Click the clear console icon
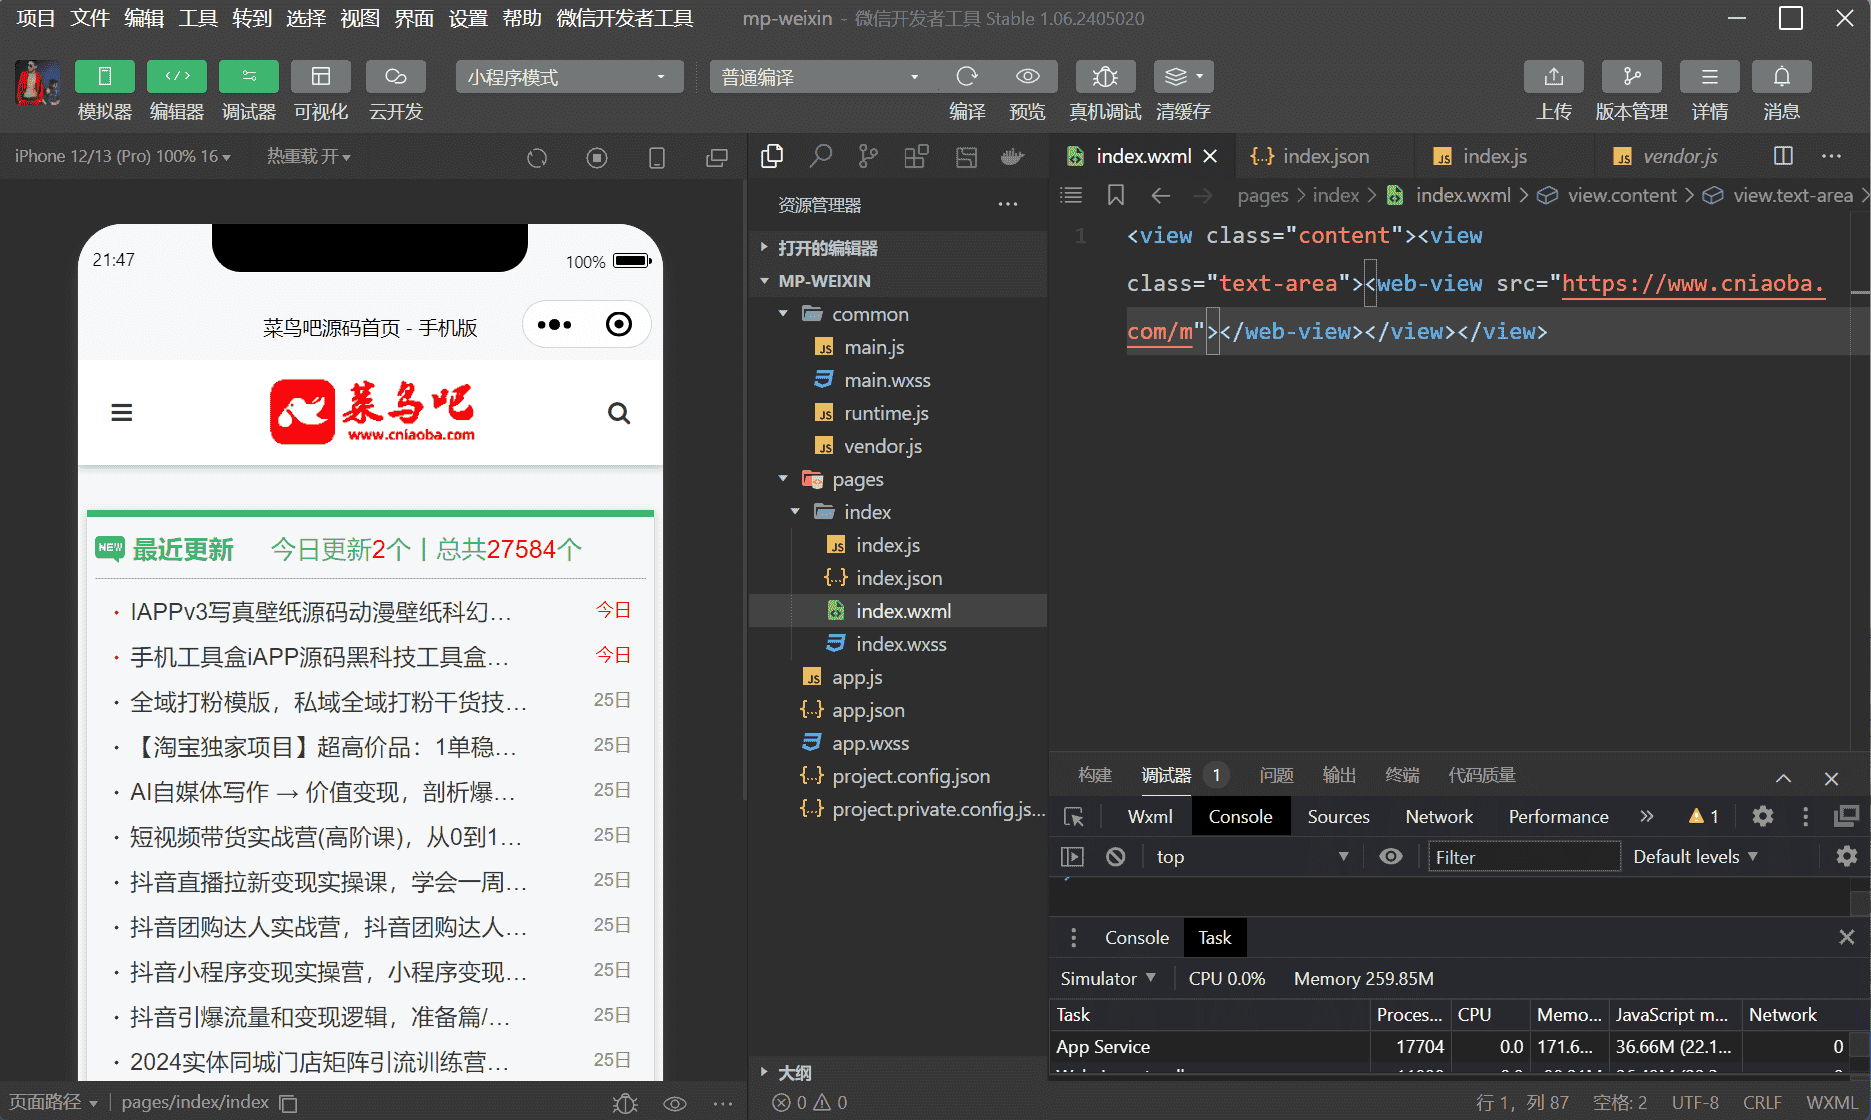Viewport: 1871px width, 1120px height. pos(1116,857)
